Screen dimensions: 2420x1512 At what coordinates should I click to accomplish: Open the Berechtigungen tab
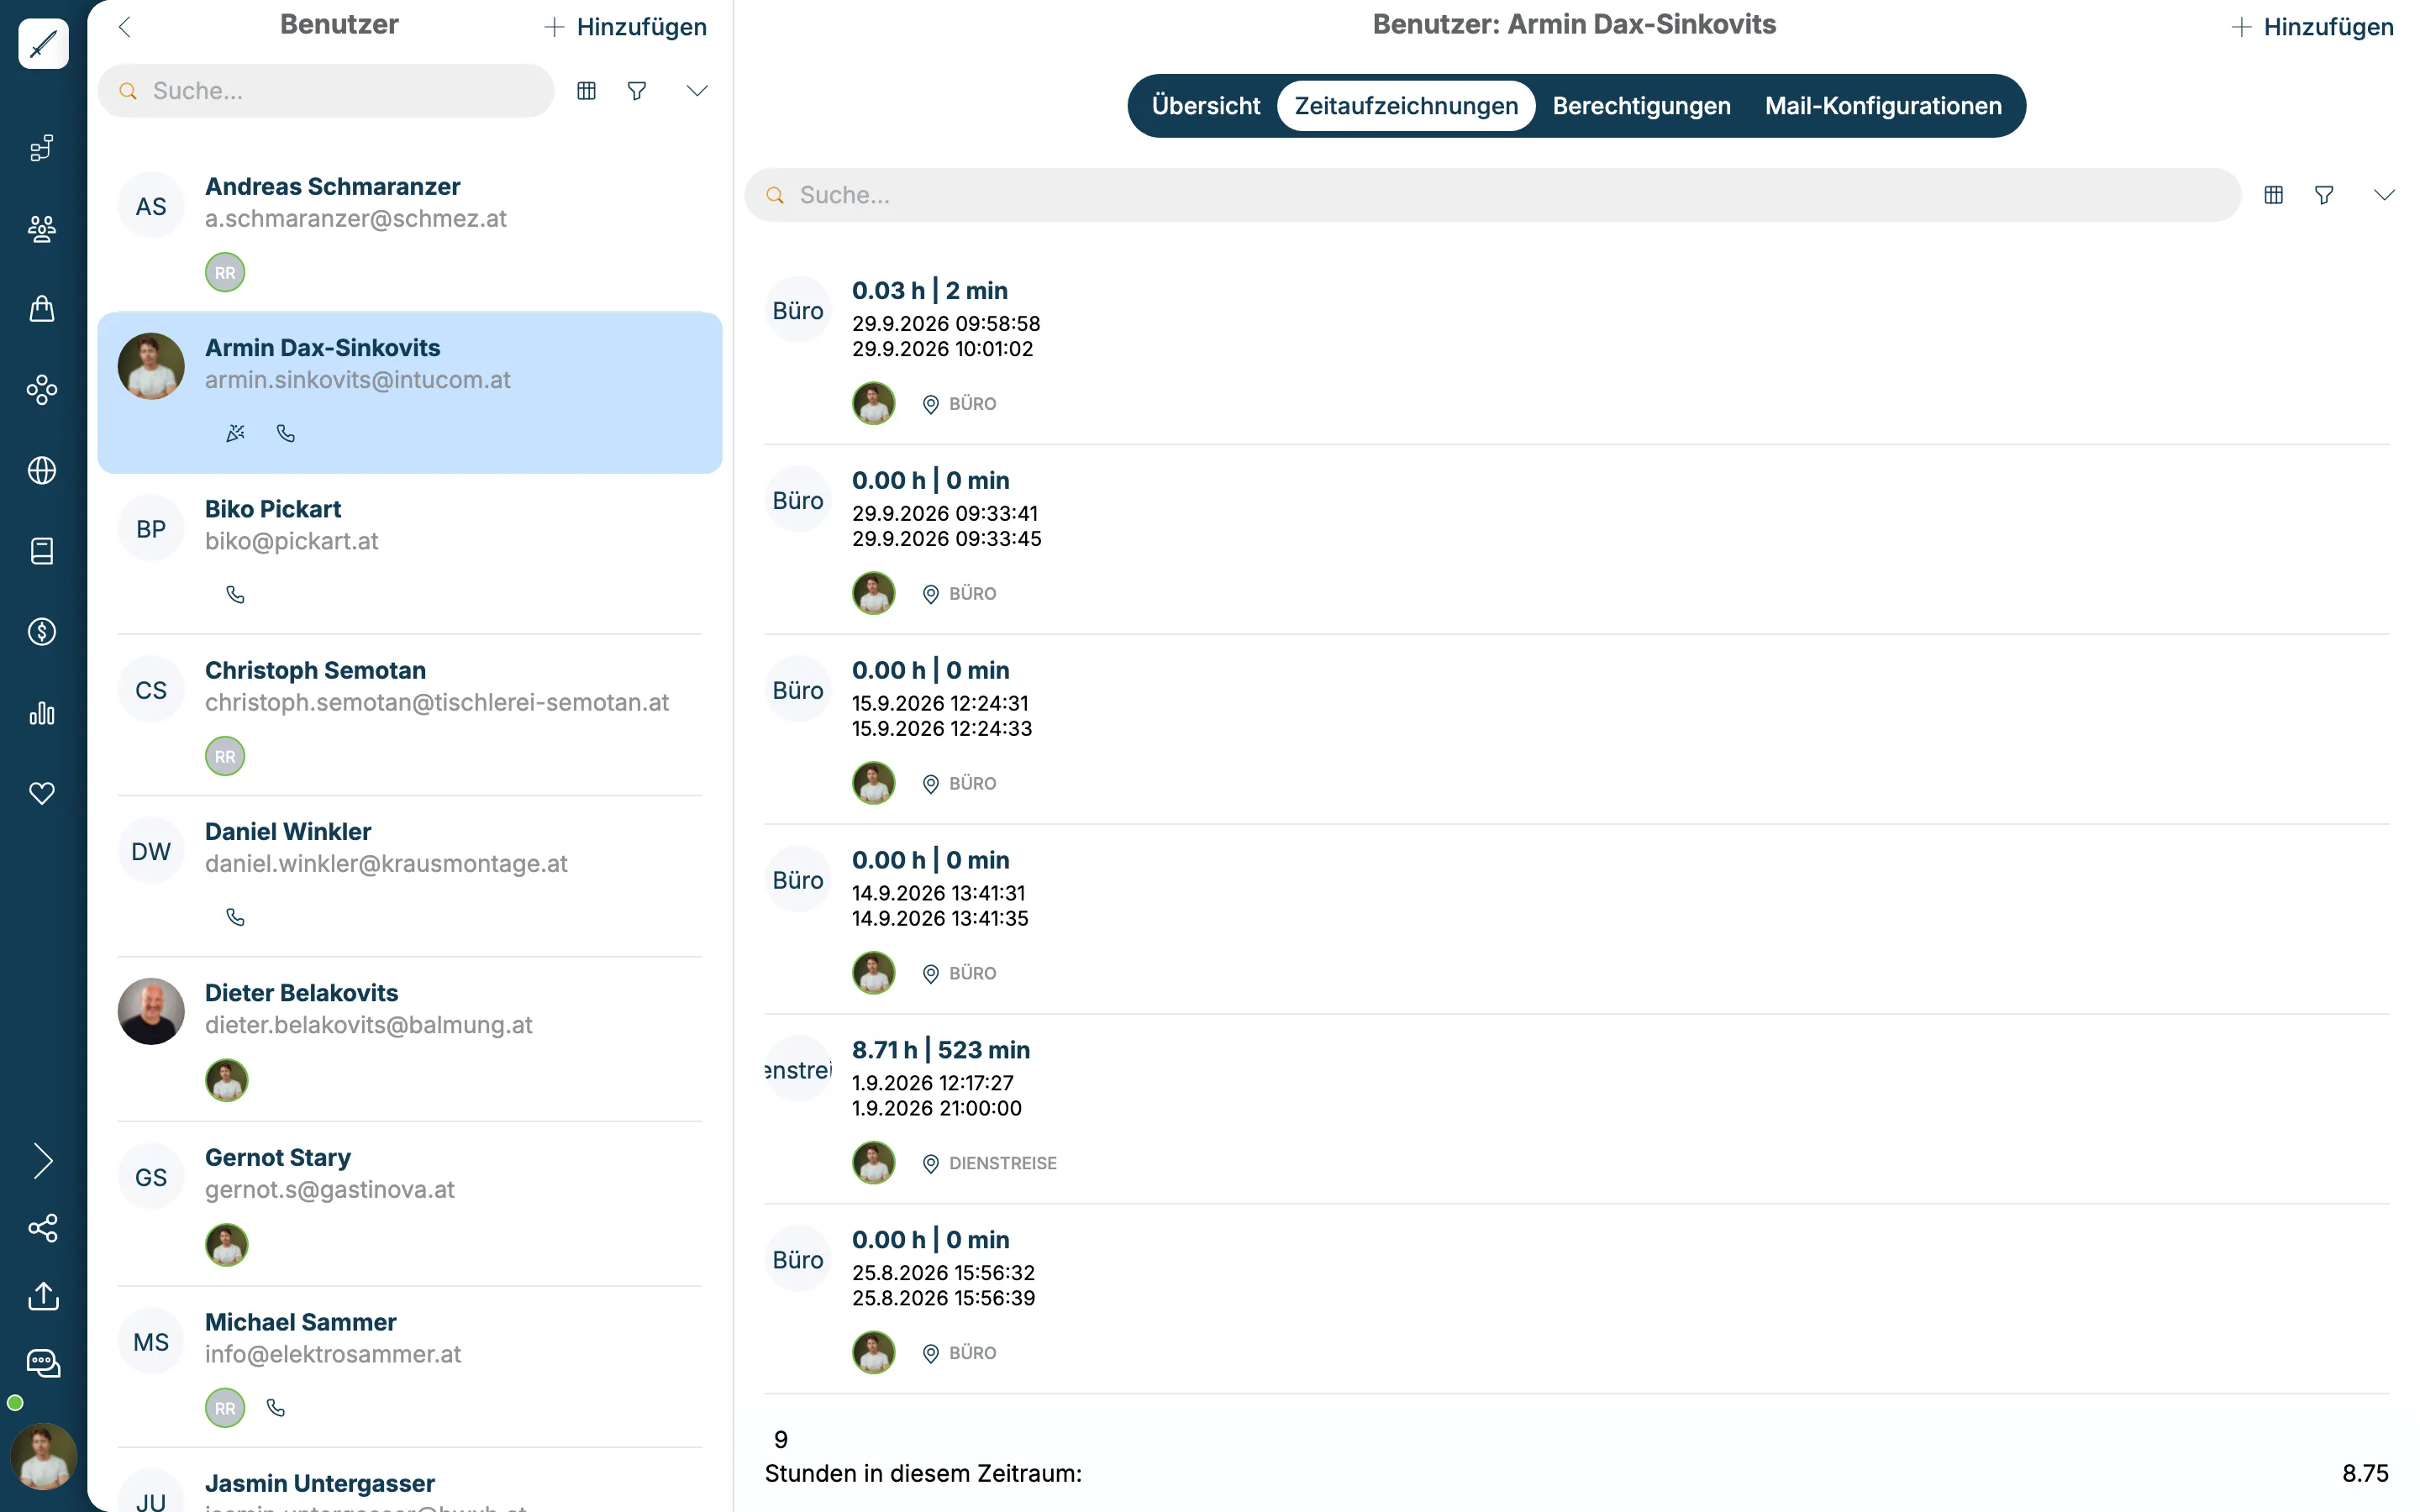(1641, 106)
